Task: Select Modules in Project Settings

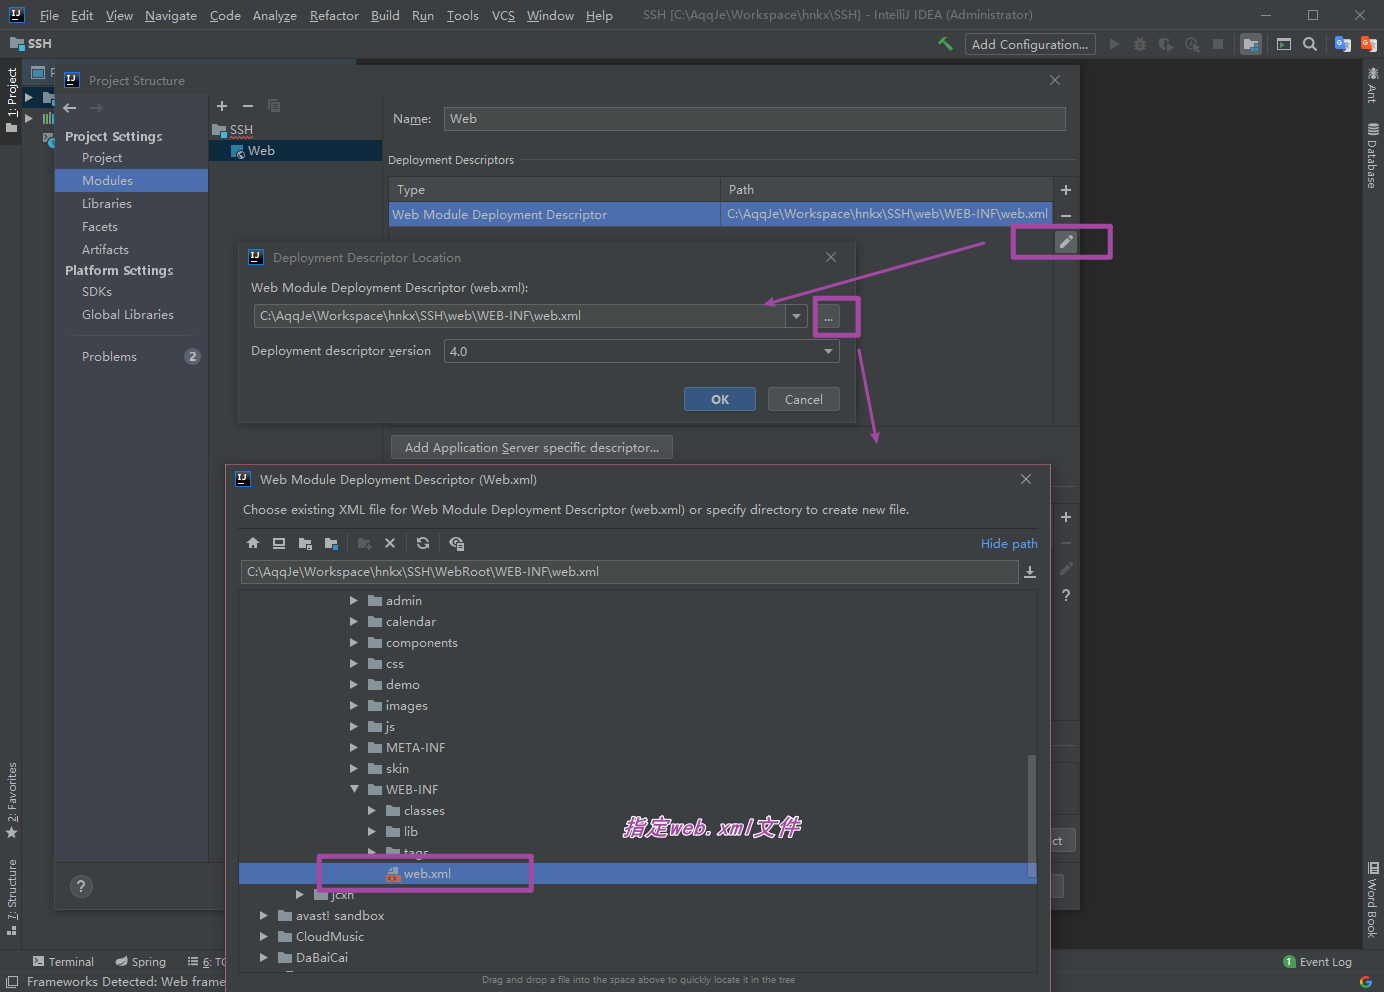Action: tap(131, 181)
